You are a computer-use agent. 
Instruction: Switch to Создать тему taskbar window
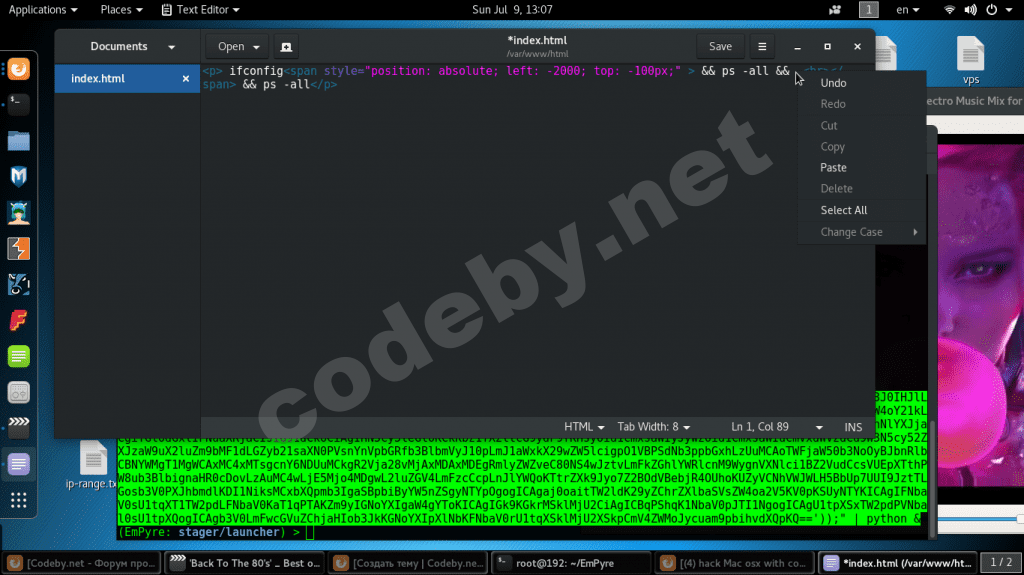(407, 563)
